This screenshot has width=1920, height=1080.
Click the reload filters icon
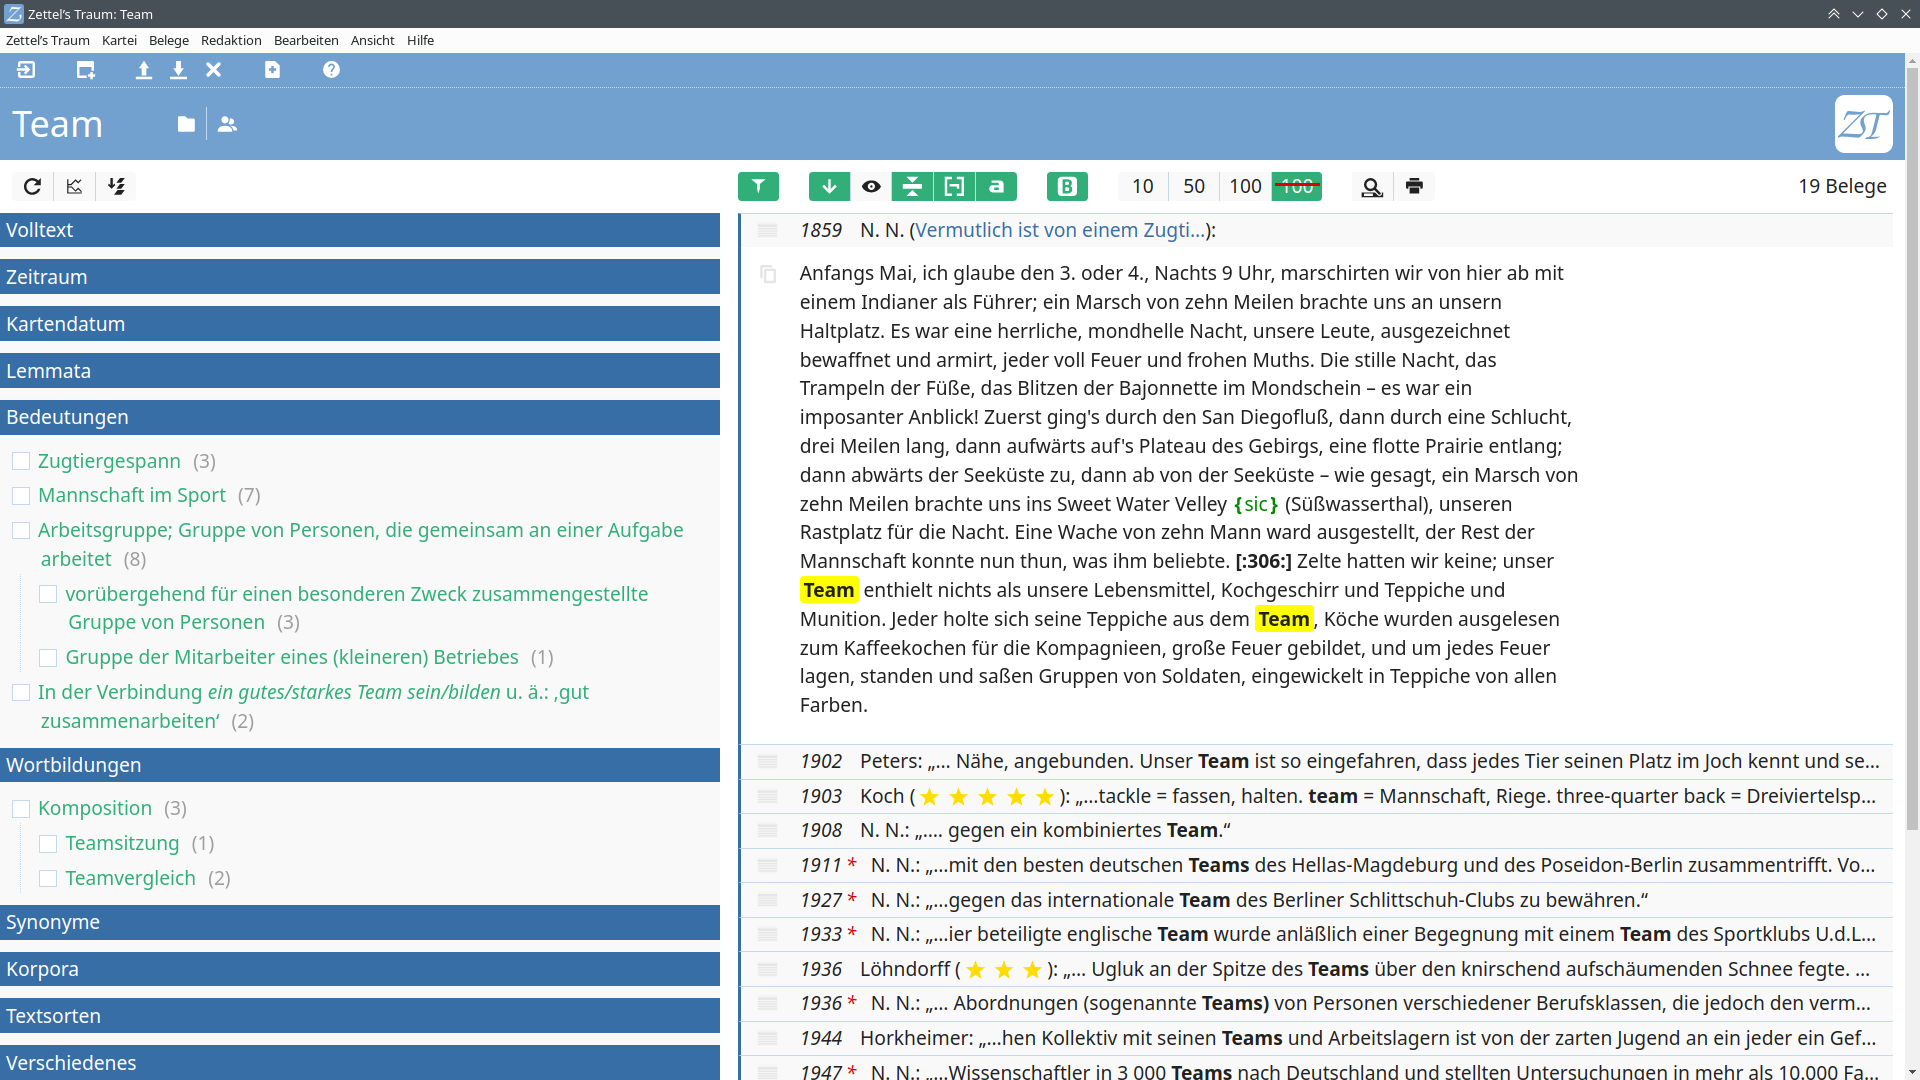(32, 186)
